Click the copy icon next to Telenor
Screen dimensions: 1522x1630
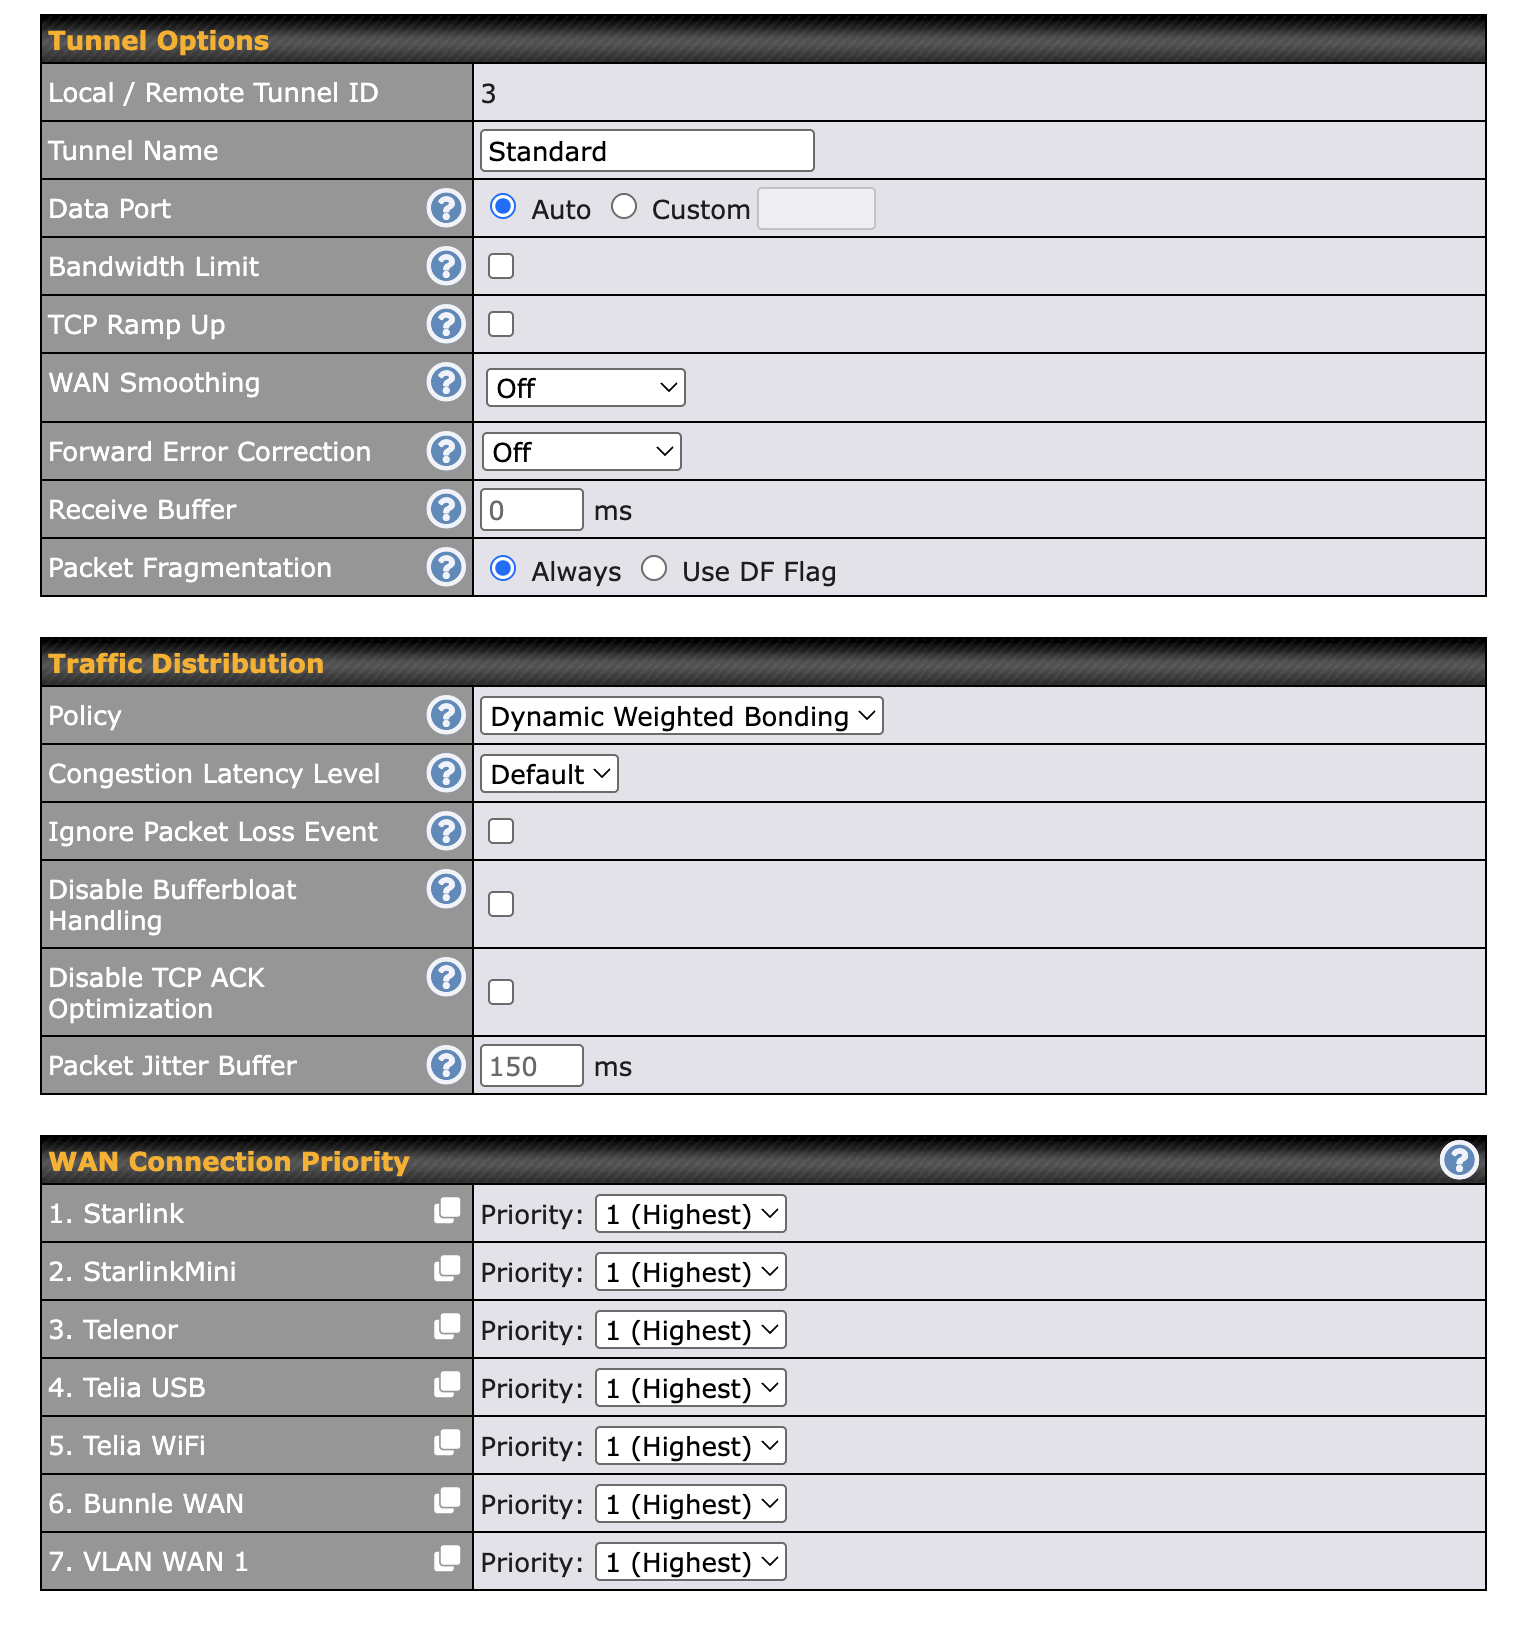[447, 1327]
